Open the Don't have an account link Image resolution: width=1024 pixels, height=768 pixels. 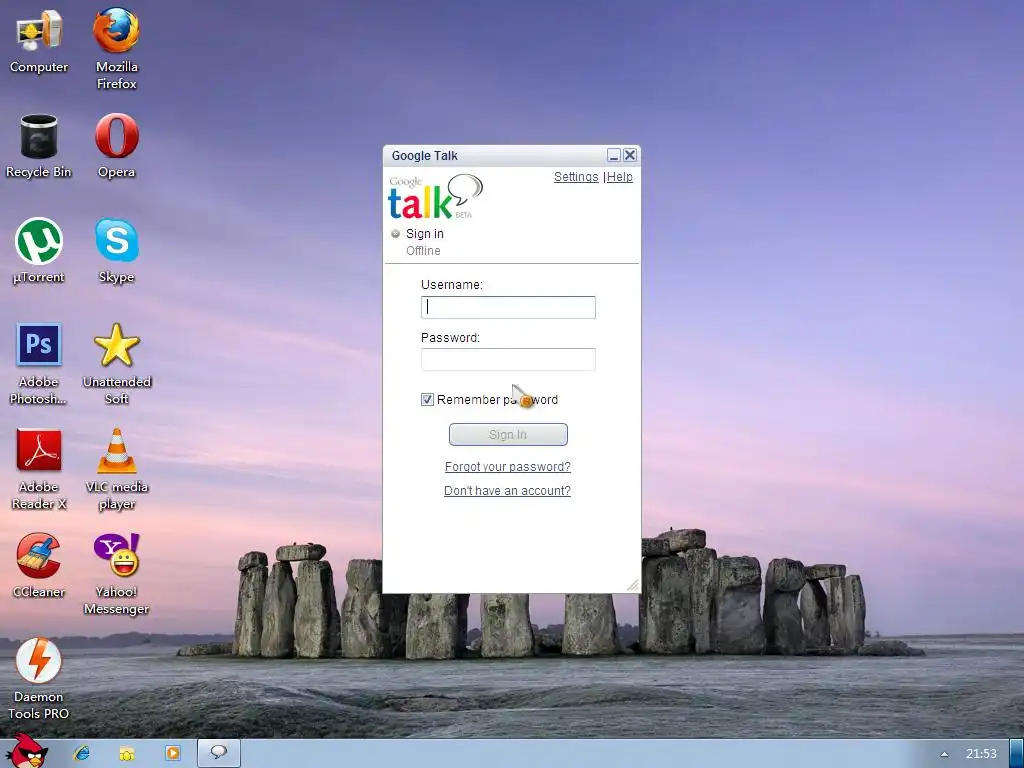[x=507, y=490]
